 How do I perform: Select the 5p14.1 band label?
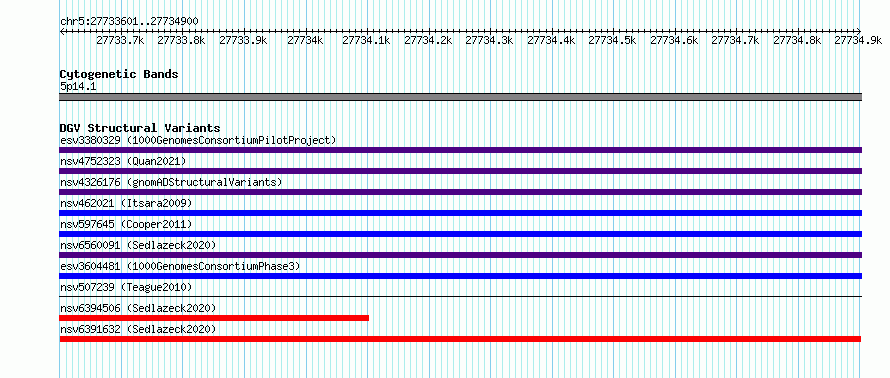tap(78, 87)
